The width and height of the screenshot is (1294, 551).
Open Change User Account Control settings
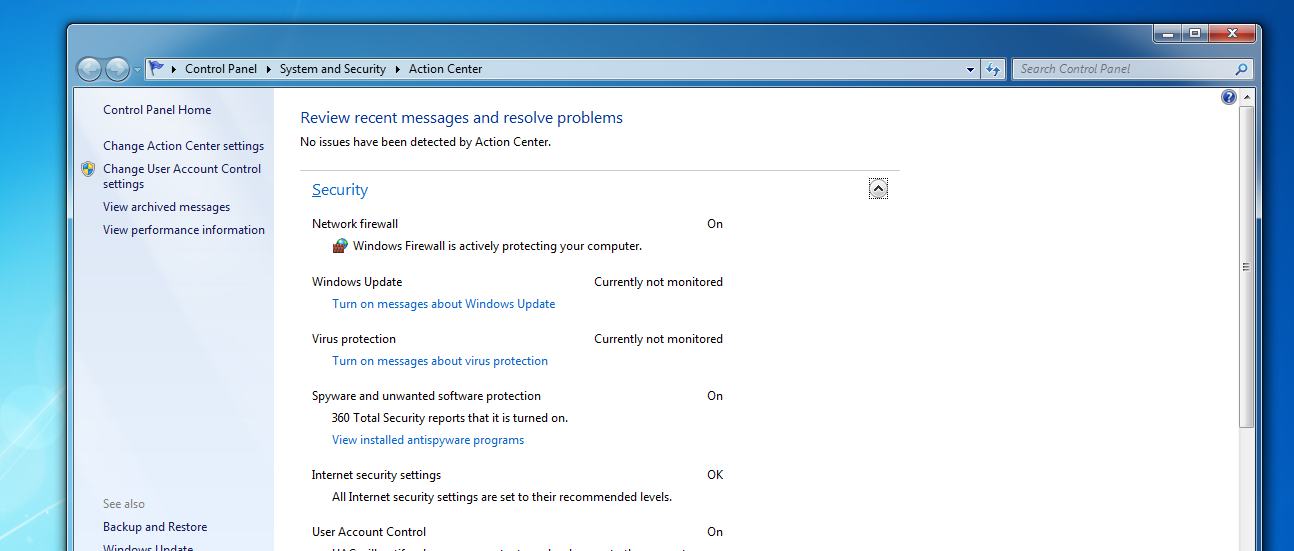(182, 176)
